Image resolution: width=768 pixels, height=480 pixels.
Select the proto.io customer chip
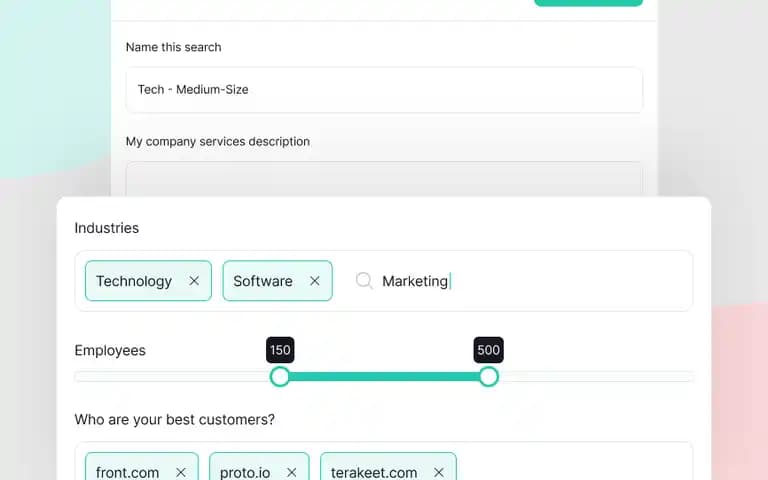259,466
